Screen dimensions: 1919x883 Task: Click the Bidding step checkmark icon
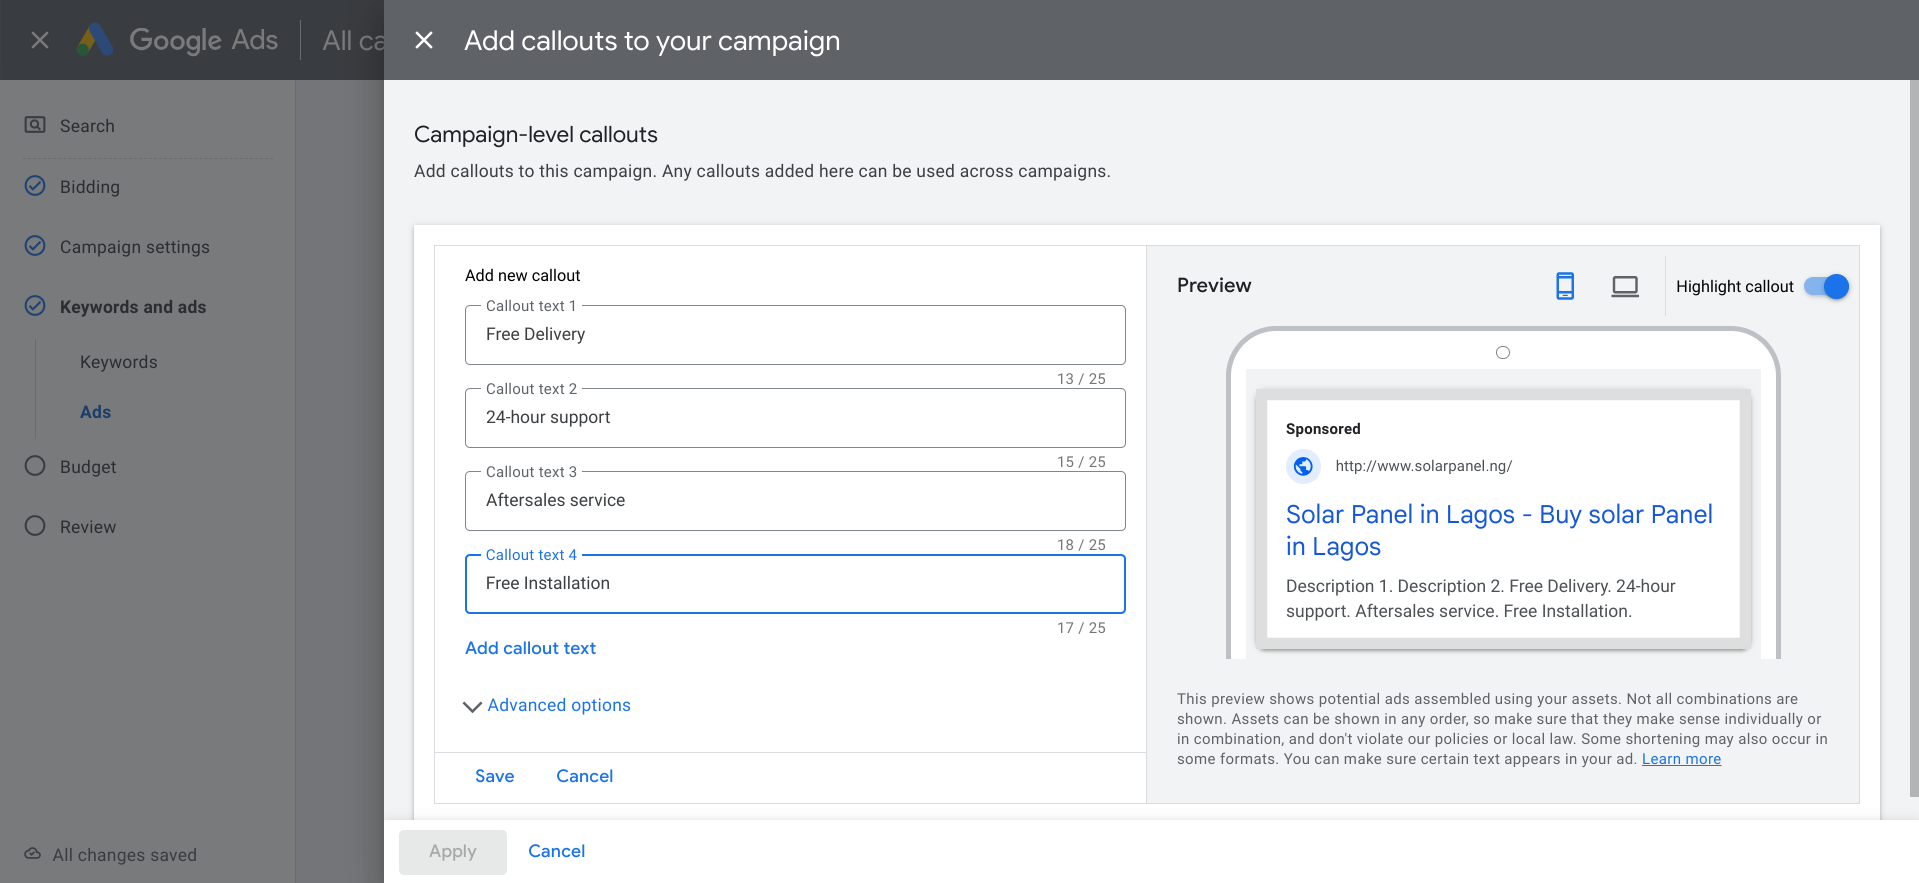(35, 186)
